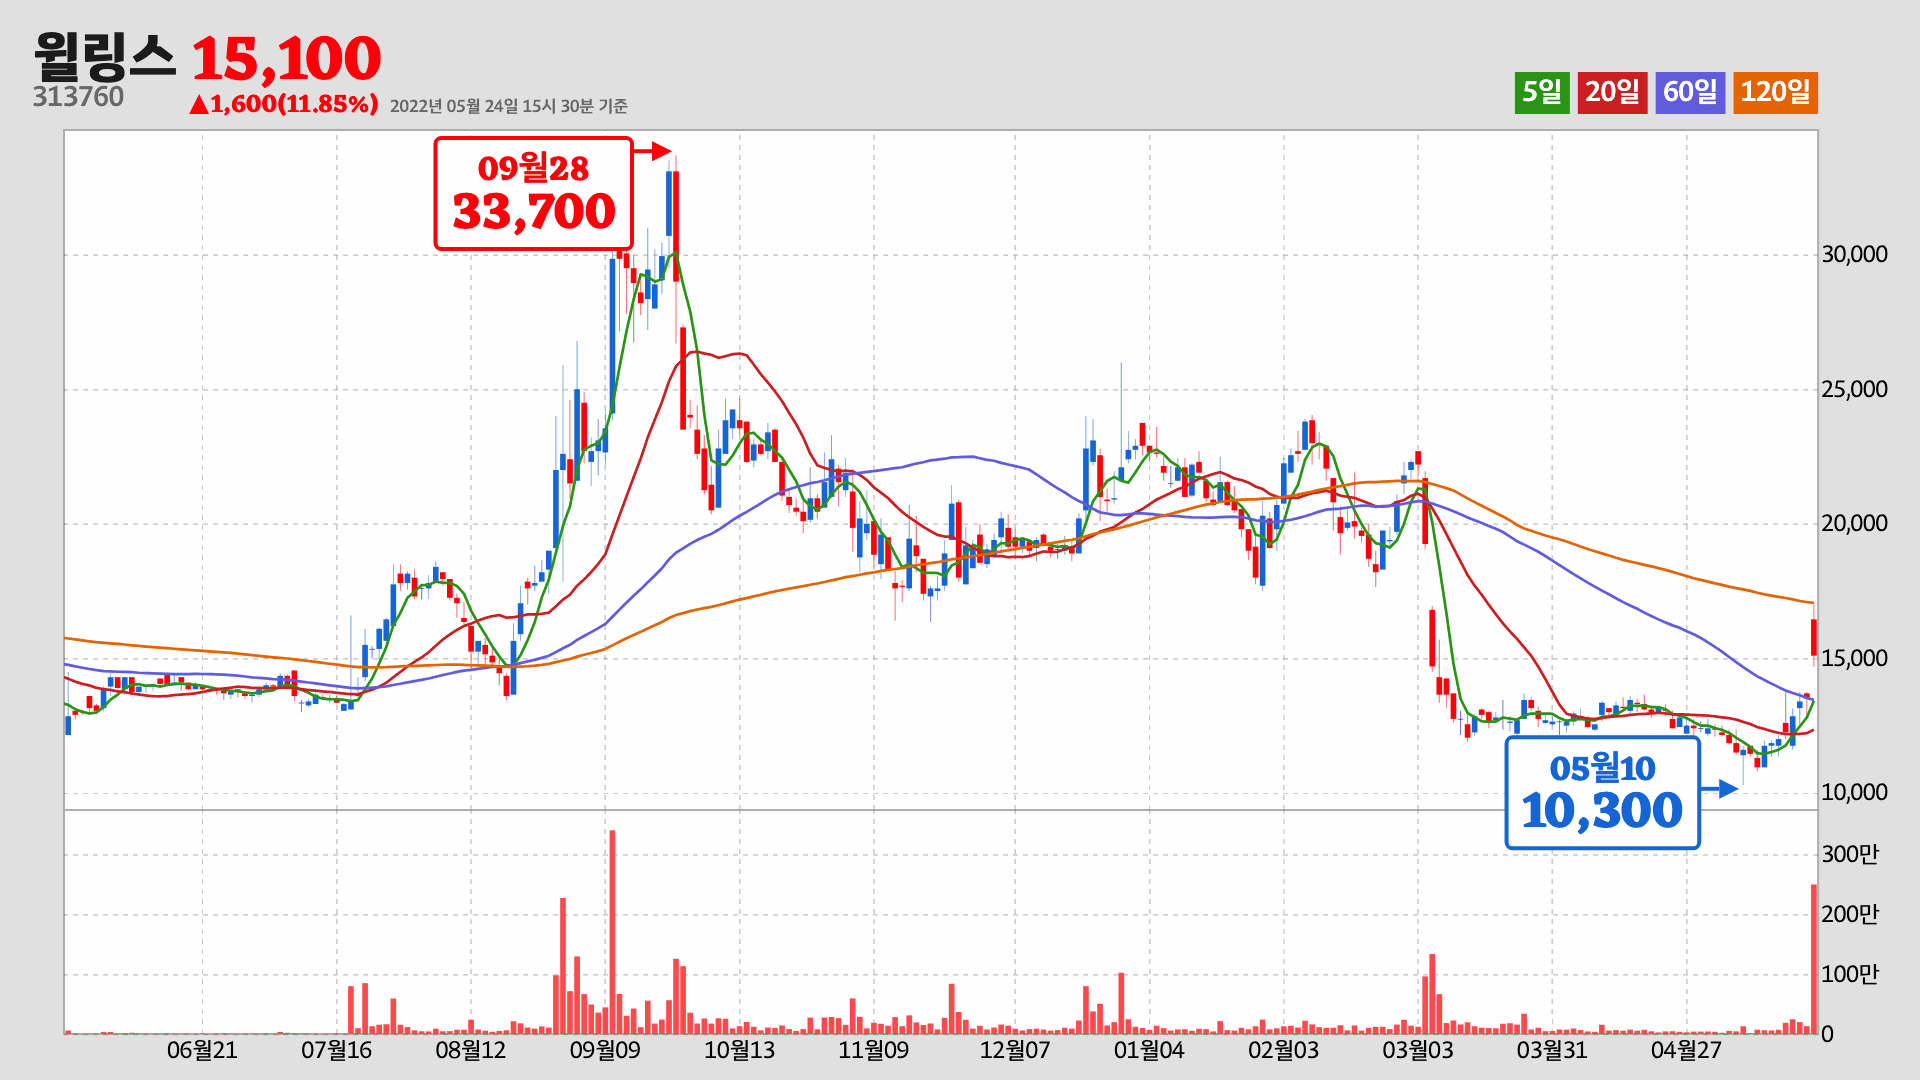
Task: Click the red 20일 moving average legend
Action: [1612, 92]
